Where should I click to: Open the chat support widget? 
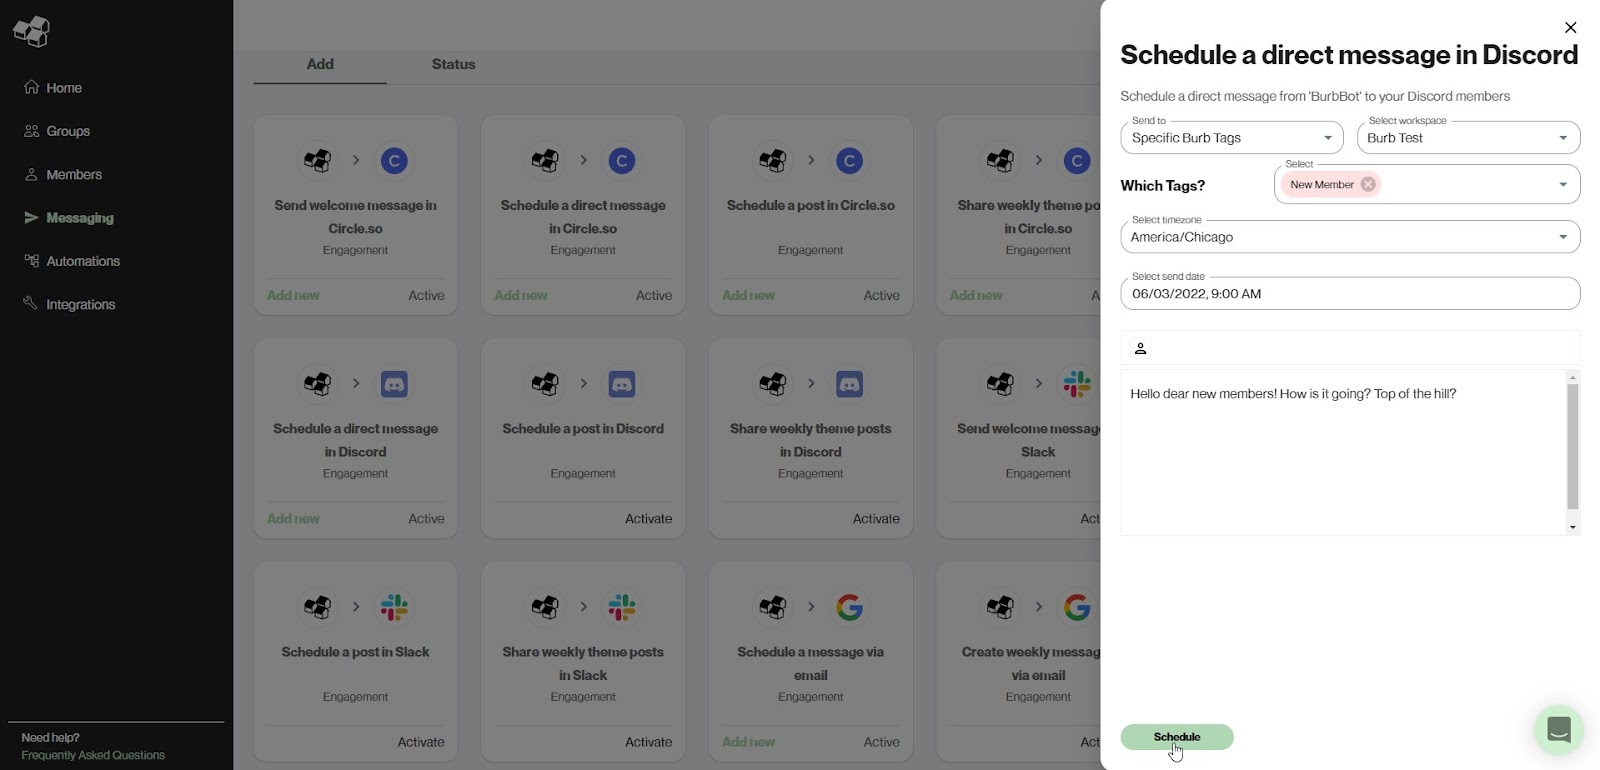click(1558, 729)
